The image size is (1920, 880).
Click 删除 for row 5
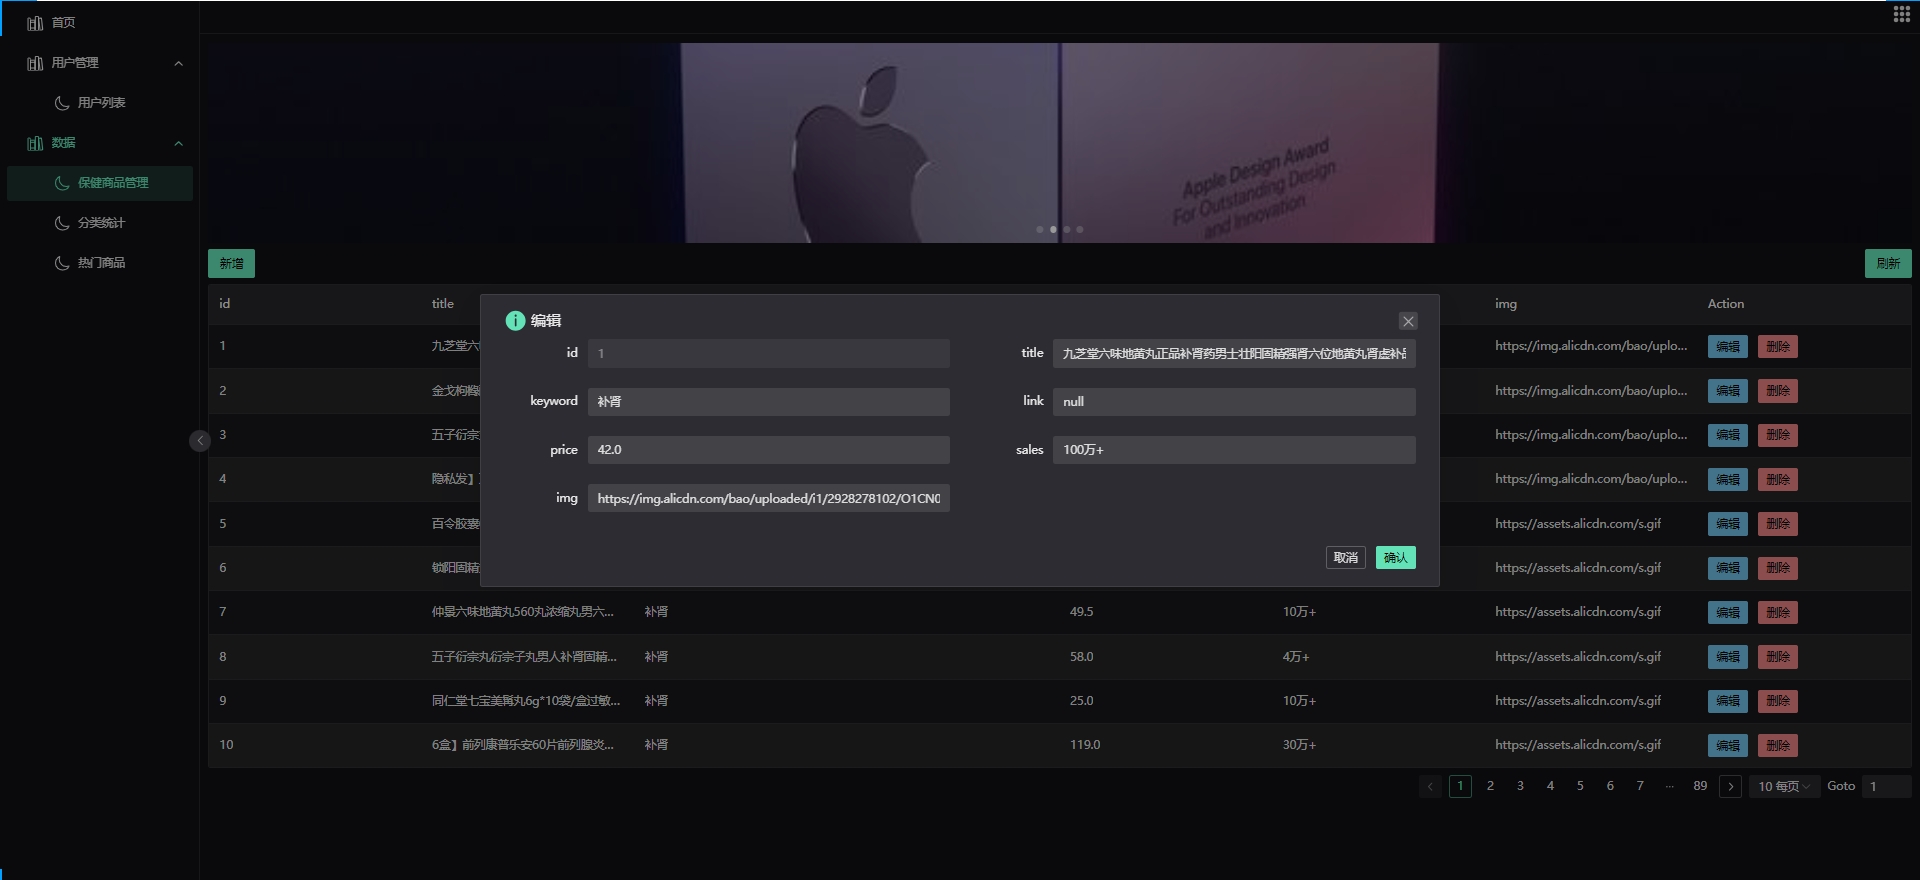click(1777, 524)
